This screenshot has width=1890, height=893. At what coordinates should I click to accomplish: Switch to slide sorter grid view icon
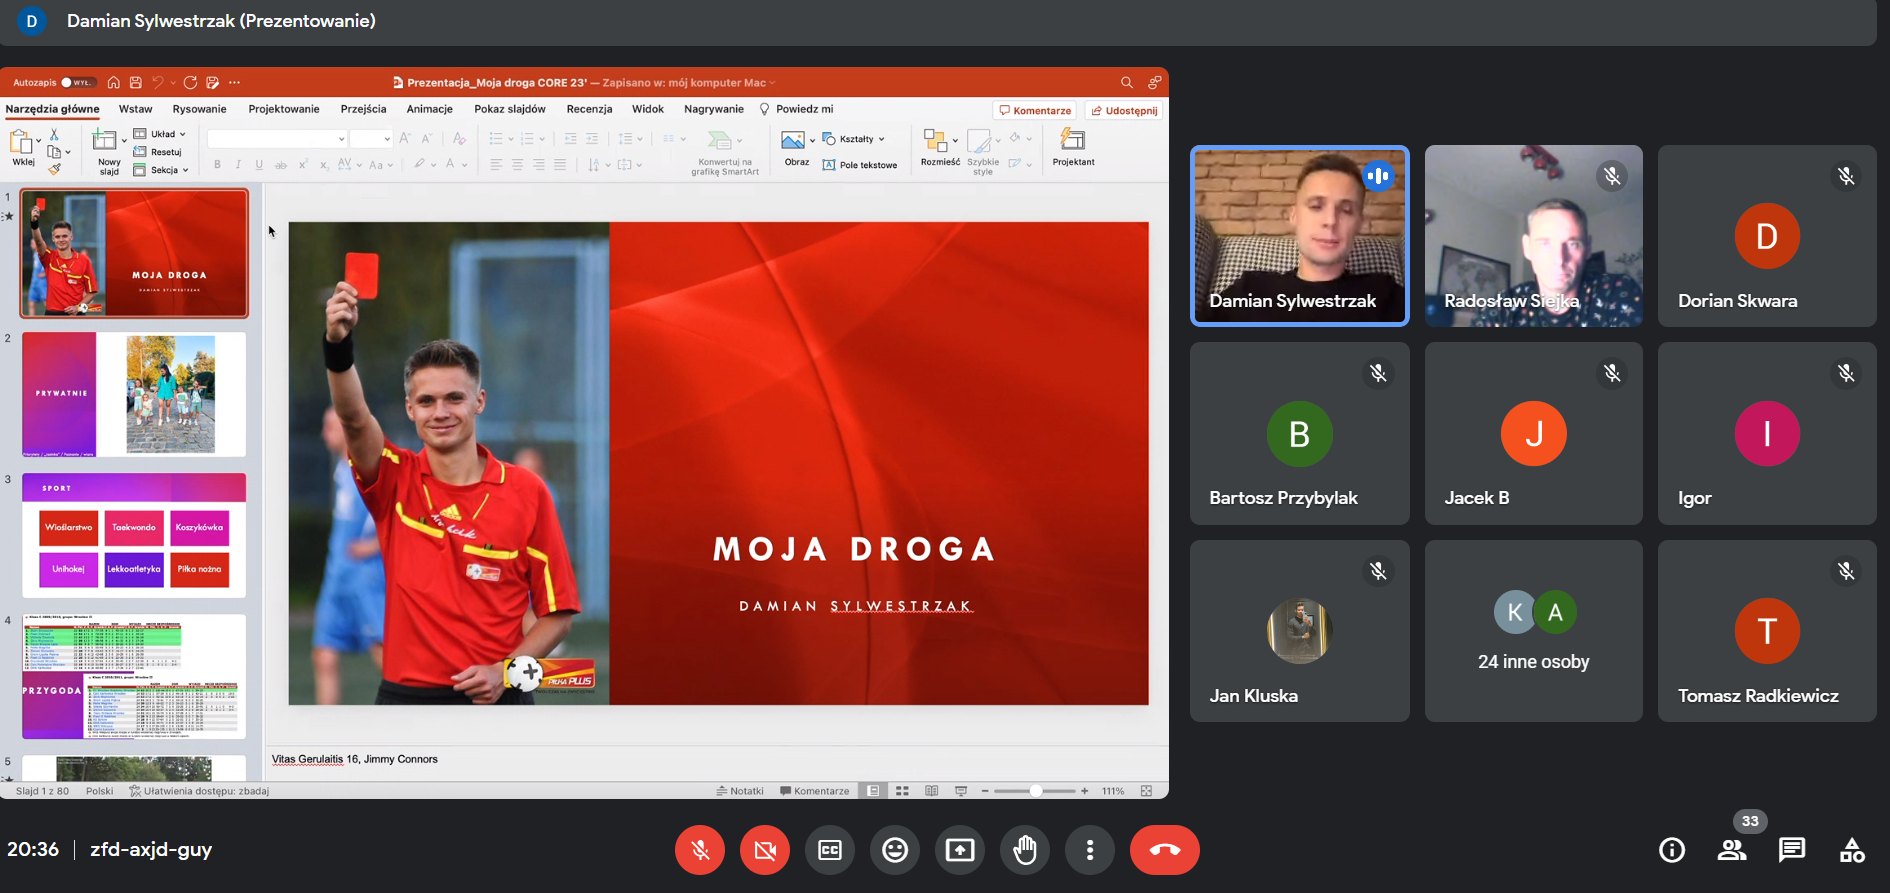902,791
